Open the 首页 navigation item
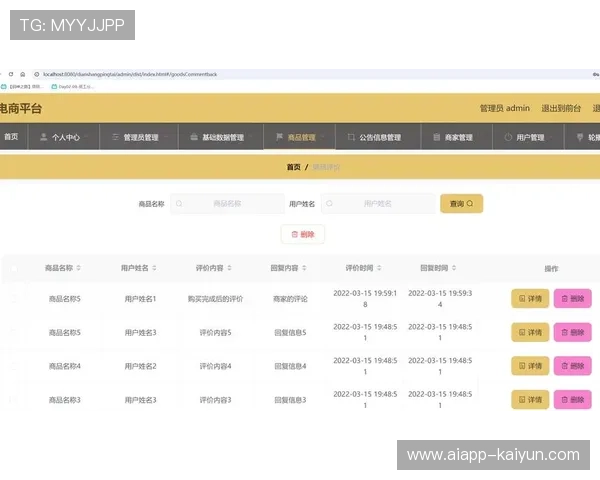Screen dimensions: 600x480 (11, 137)
